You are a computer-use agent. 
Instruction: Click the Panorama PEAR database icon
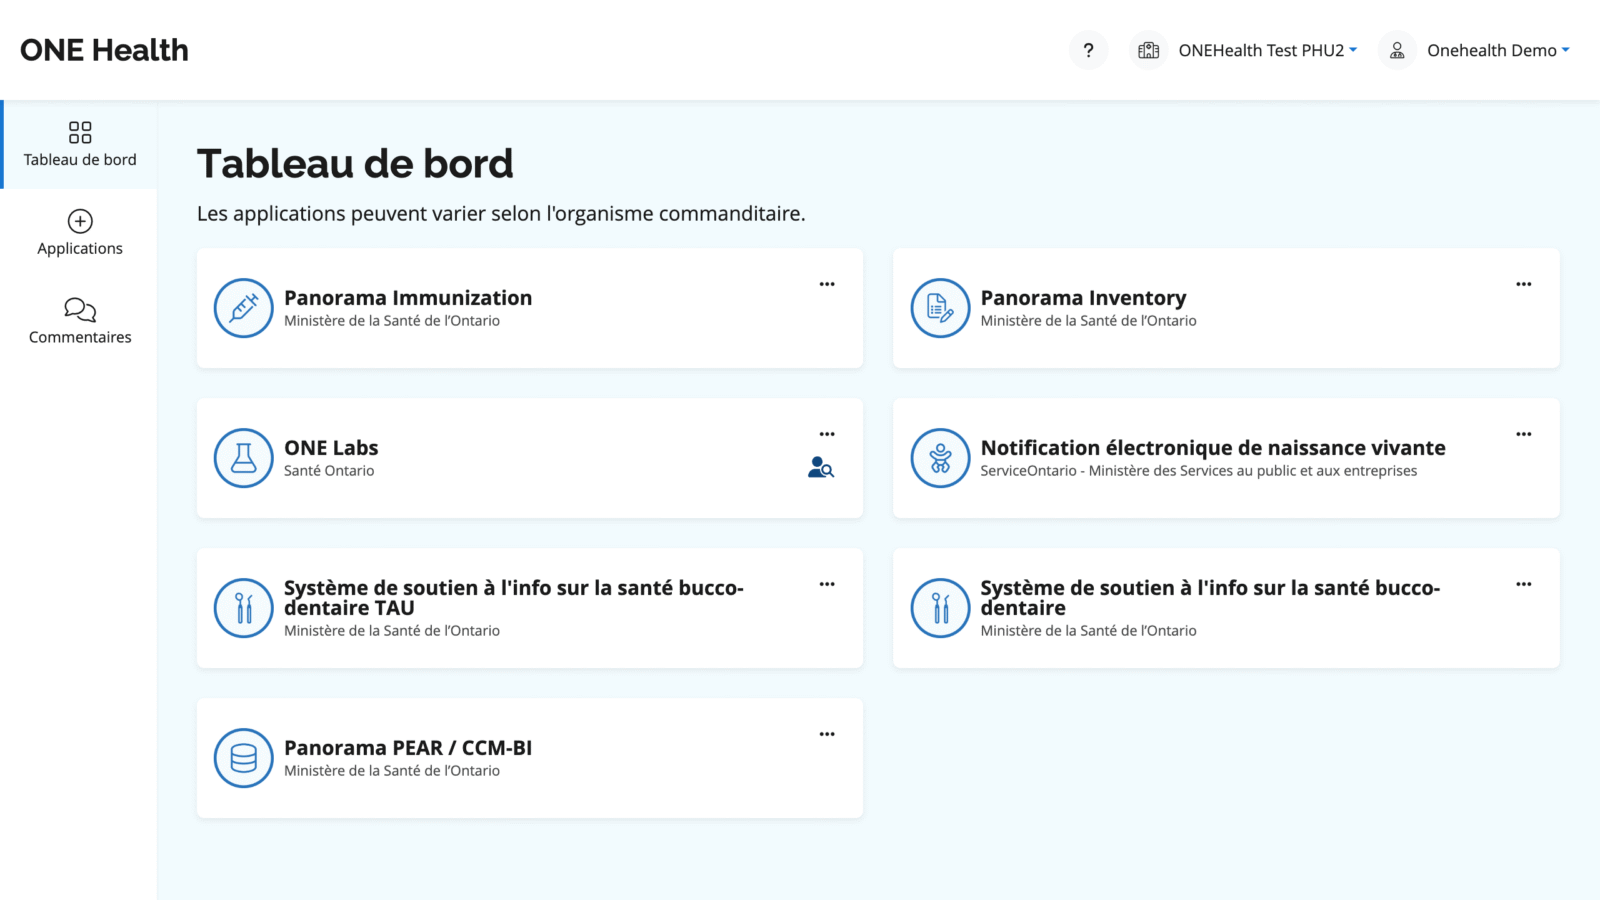[244, 758]
